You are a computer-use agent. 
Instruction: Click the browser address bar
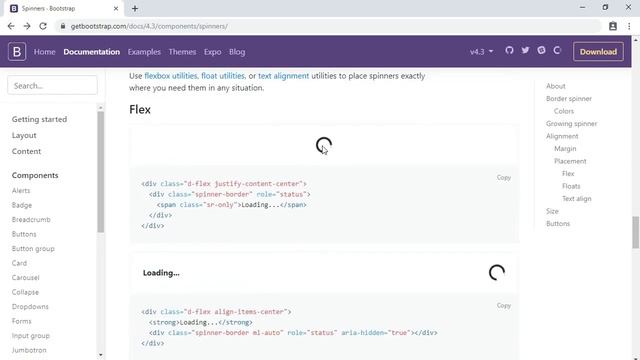[327, 26]
